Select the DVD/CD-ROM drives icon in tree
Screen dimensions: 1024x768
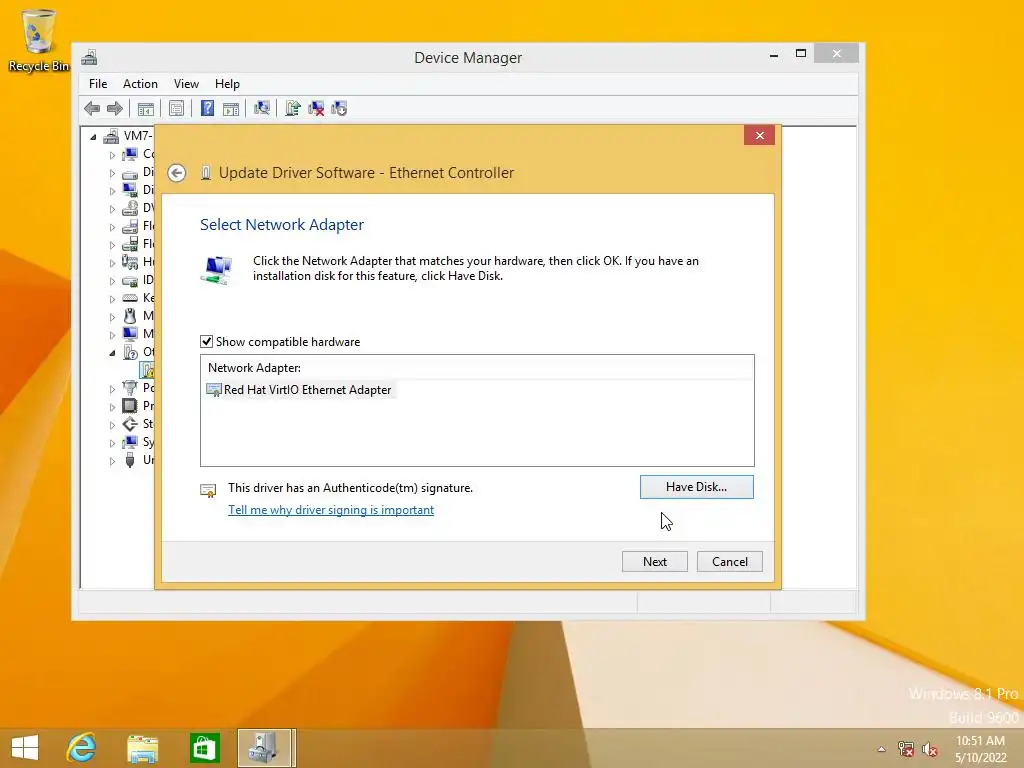(130, 208)
